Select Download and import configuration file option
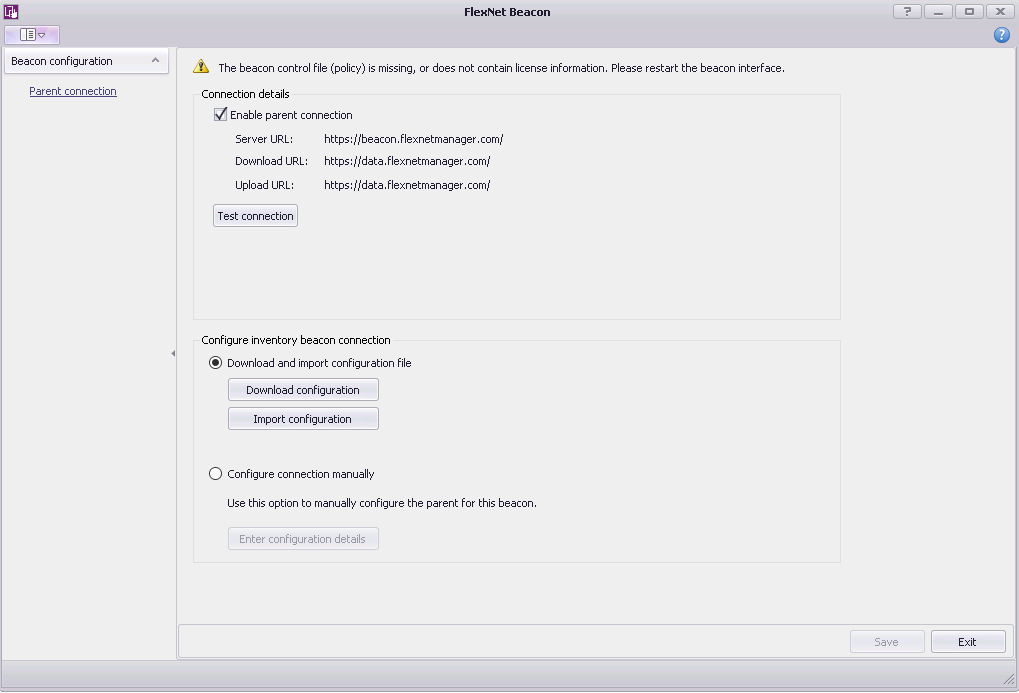The height and width of the screenshot is (693, 1019). (215, 363)
